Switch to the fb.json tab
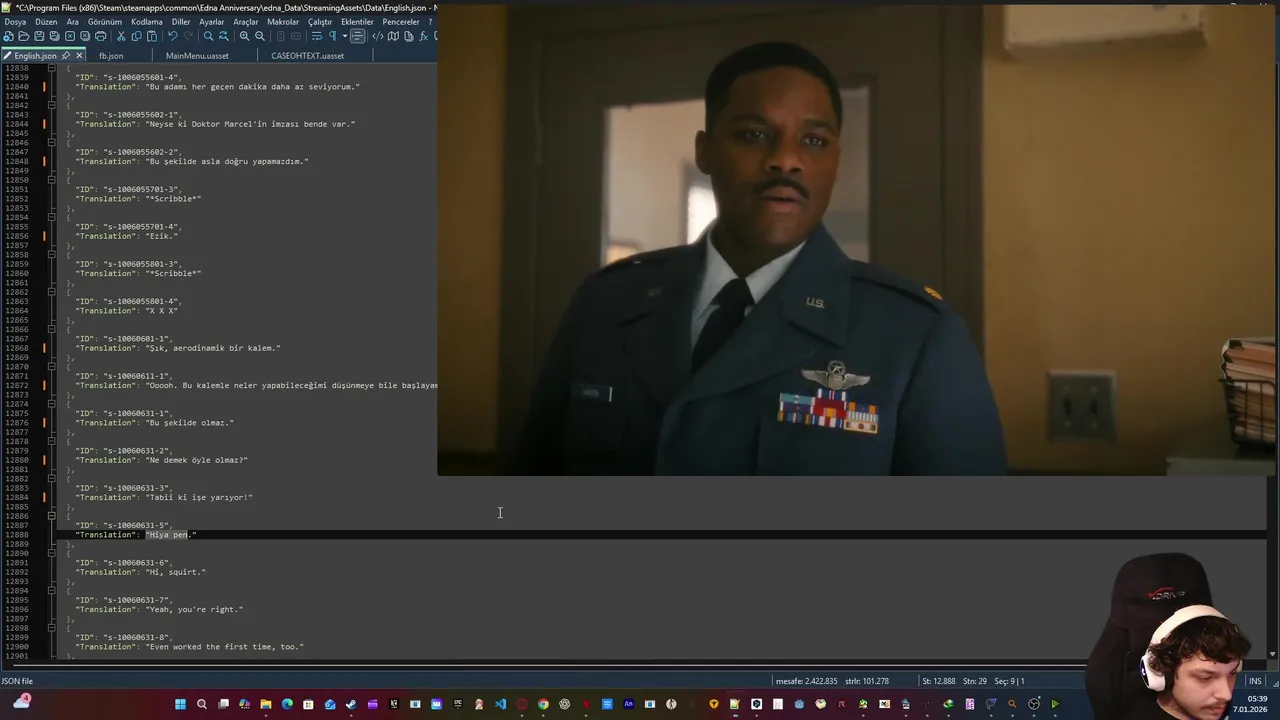 (x=111, y=56)
